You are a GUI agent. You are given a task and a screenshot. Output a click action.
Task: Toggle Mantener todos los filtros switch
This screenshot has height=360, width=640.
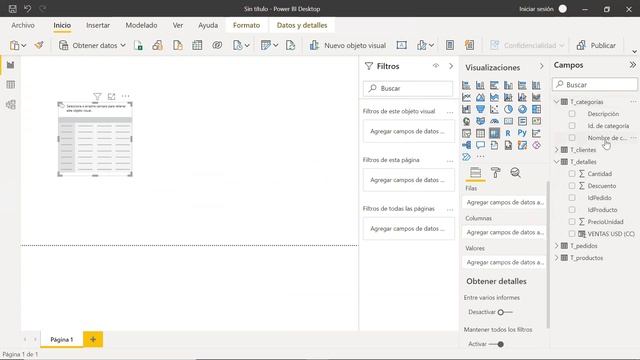pyautogui.click(x=496, y=344)
